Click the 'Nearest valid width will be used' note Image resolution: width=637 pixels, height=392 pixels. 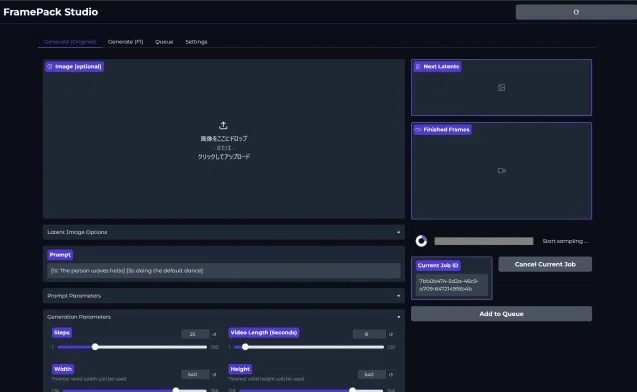pos(89,379)
